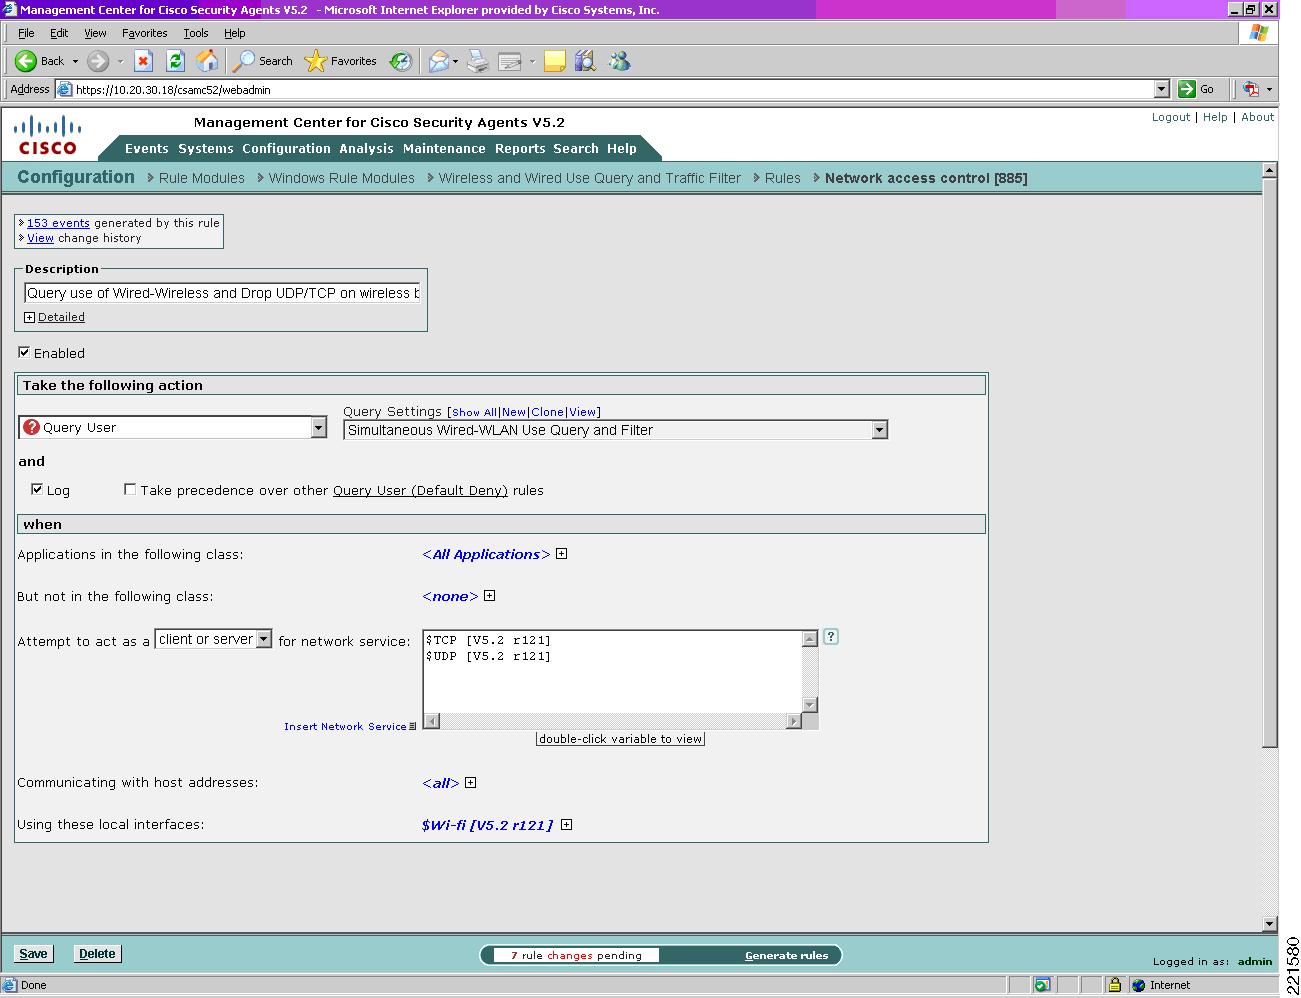Refresh the page using the Refresh icon

[x=175, y=62]
